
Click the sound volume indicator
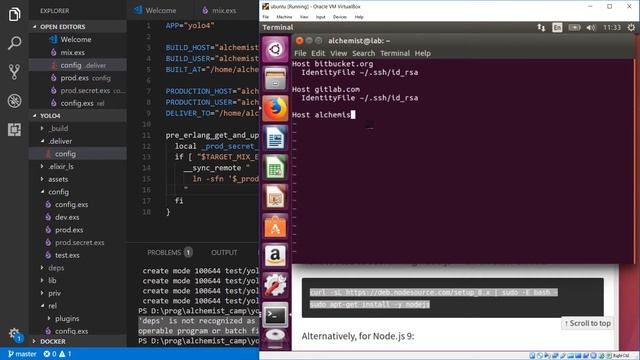pyautogui.click(x=591, y=27)
